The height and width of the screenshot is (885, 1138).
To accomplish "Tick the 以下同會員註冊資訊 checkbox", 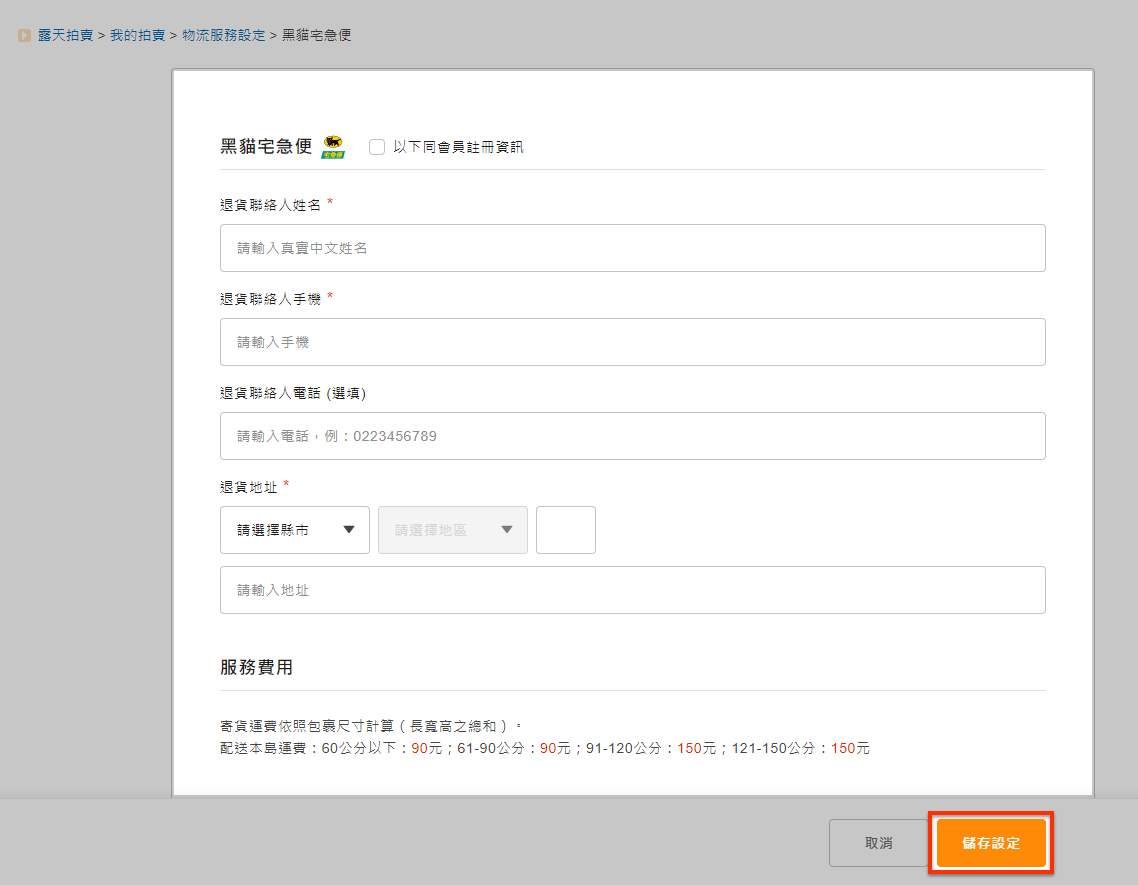I will click(377, 147).
